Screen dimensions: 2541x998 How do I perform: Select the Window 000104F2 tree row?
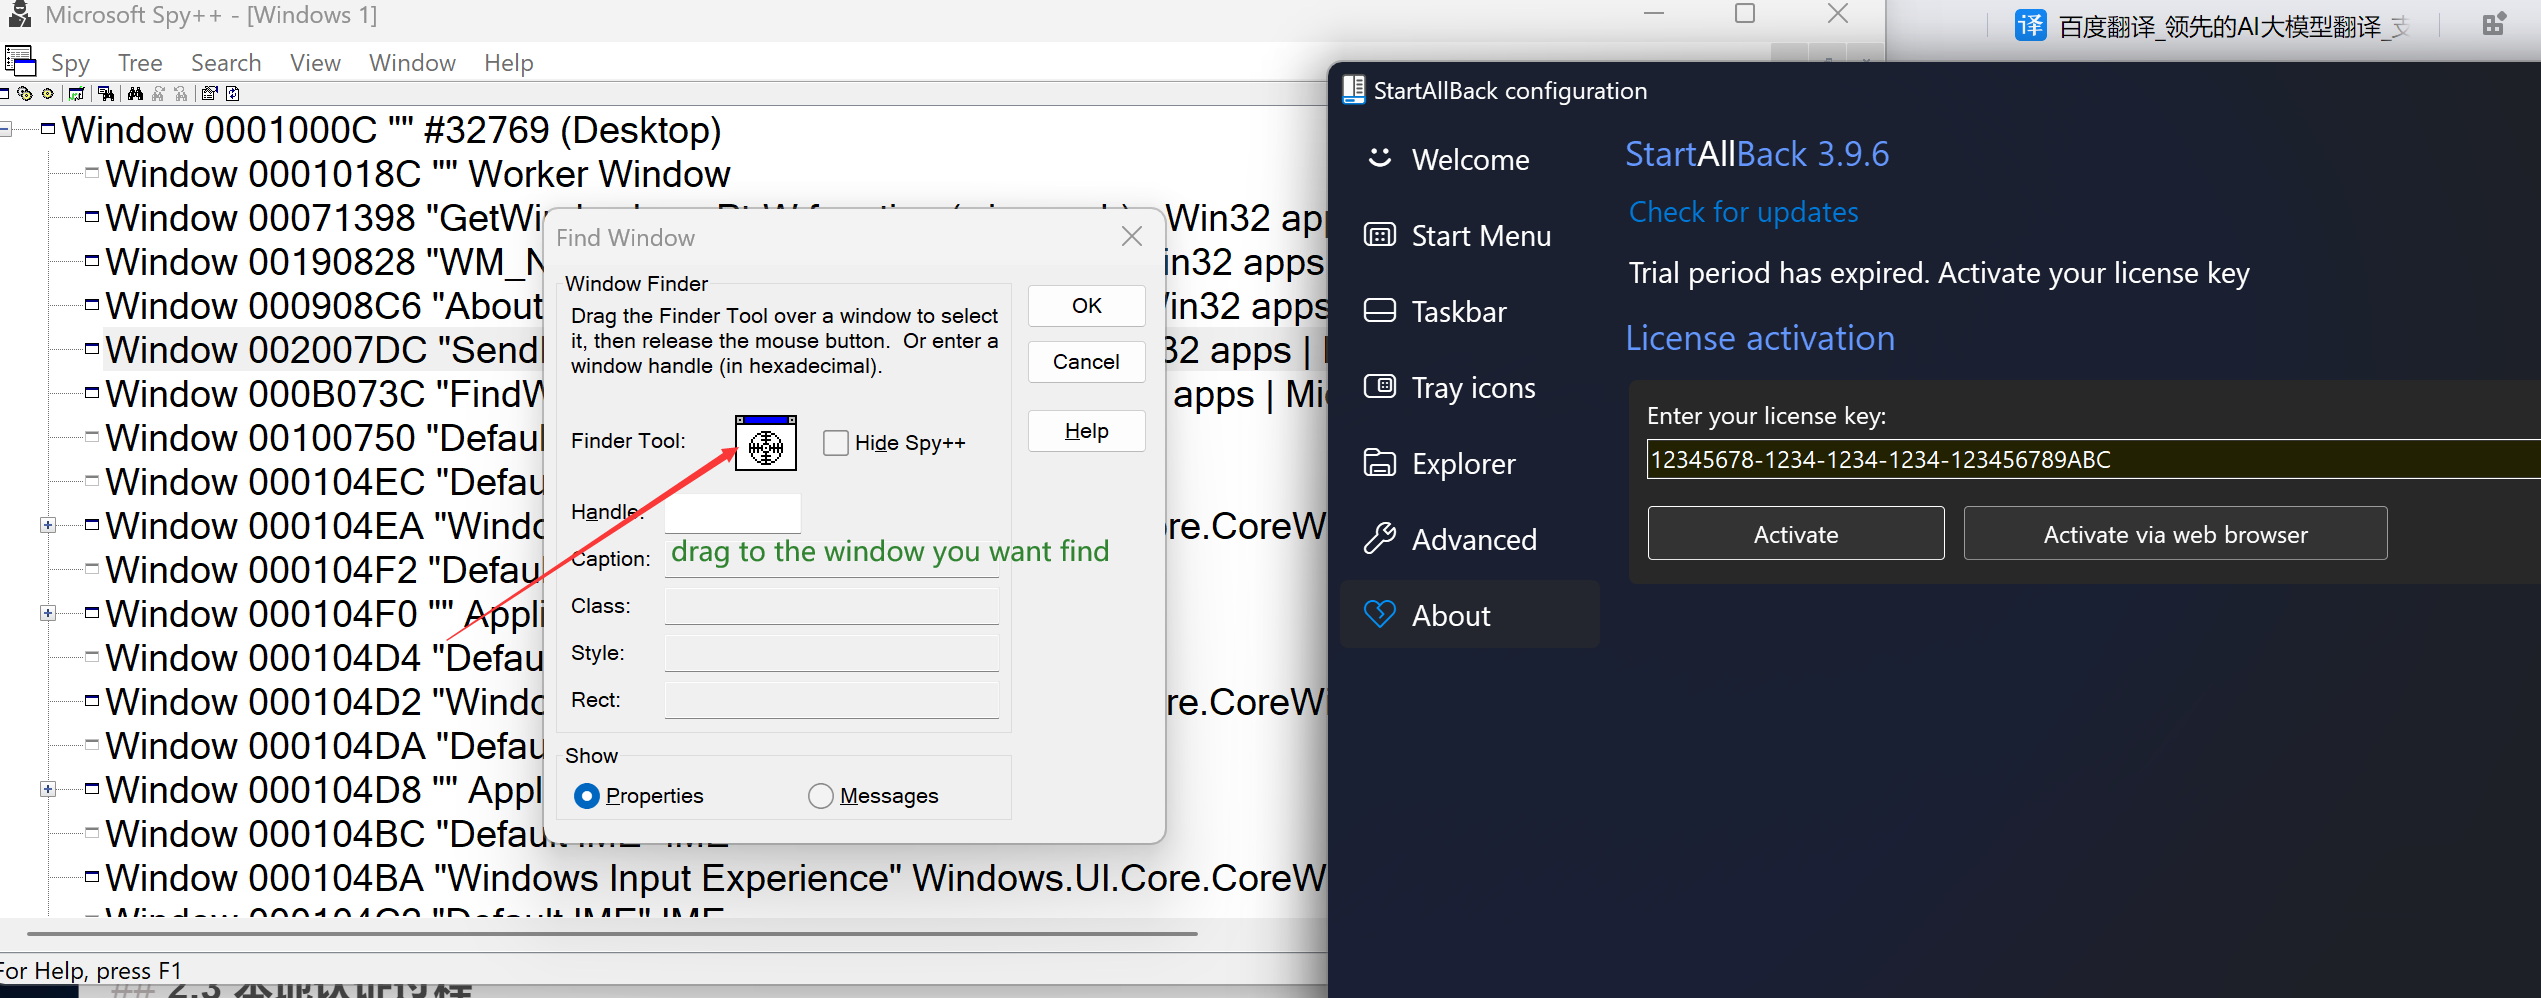325,570
